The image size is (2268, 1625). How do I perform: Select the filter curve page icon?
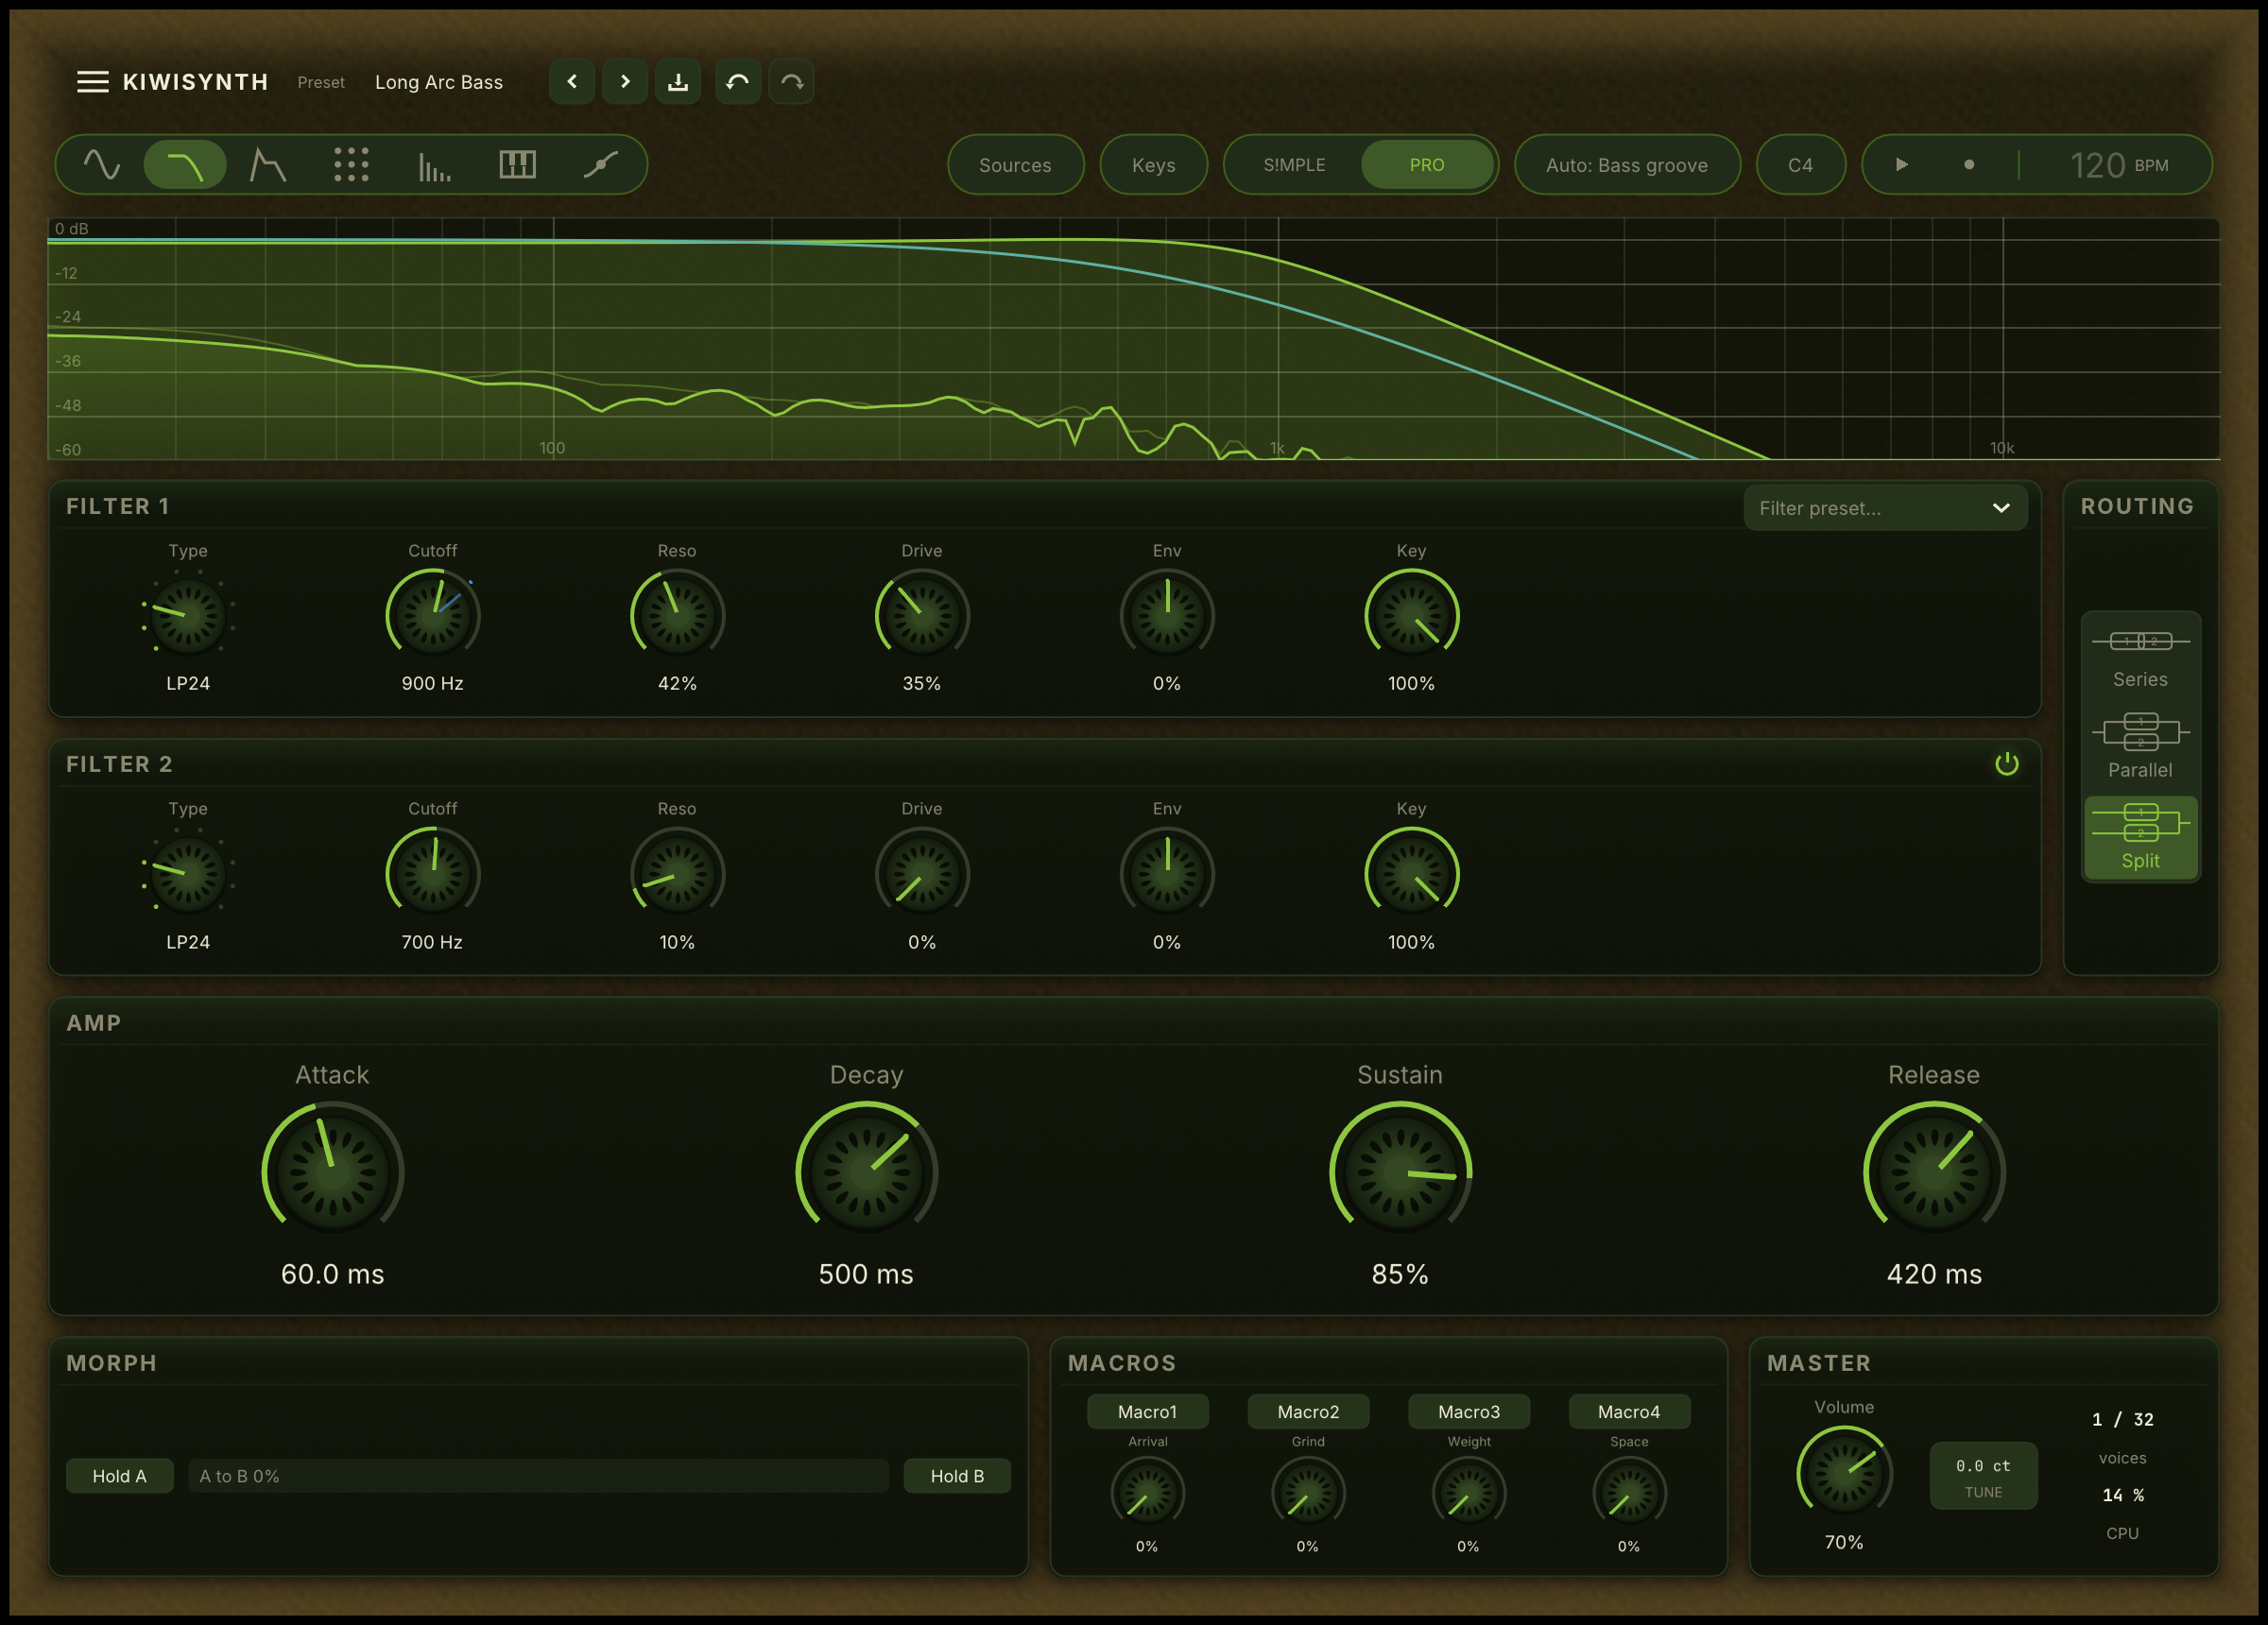point(185,165)
